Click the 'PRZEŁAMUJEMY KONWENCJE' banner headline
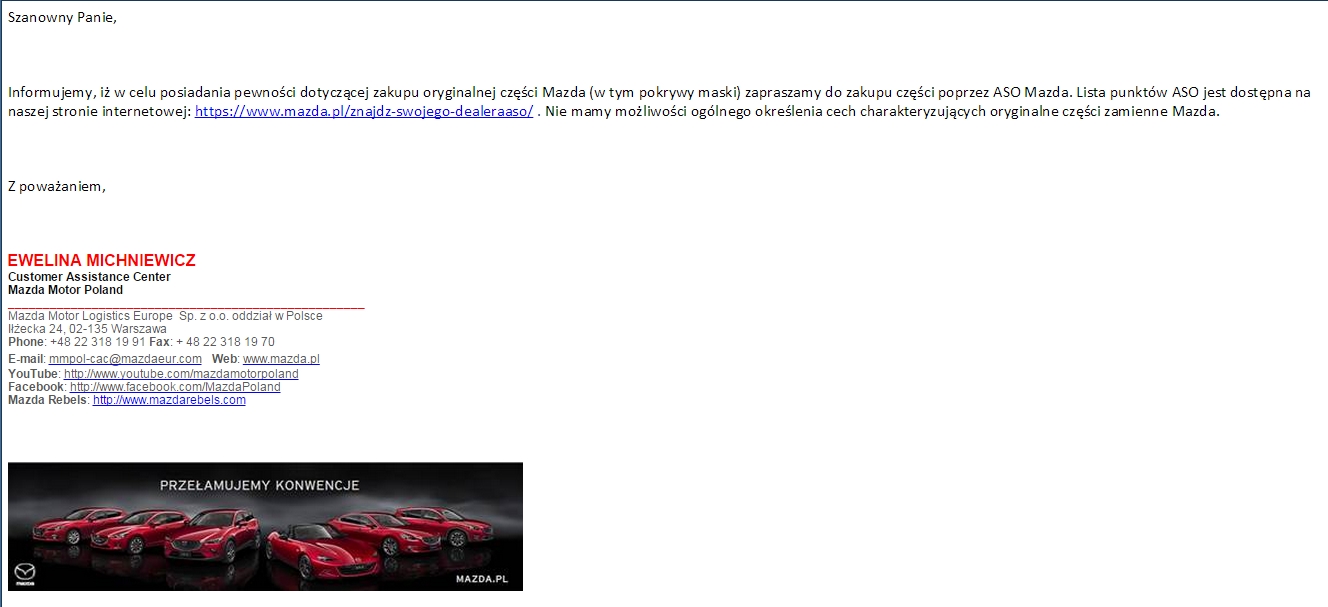Screen dimensions: 1328x607 pos(259,486)
